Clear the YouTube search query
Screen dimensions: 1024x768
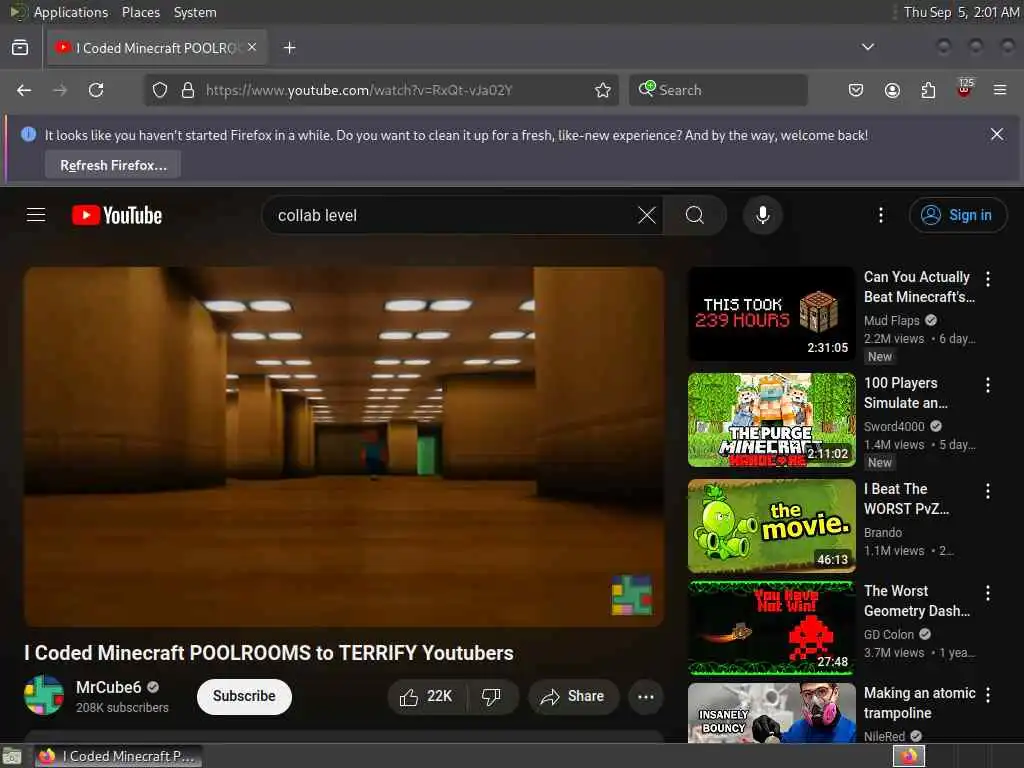pyautogui.click(x=647, y=215)
